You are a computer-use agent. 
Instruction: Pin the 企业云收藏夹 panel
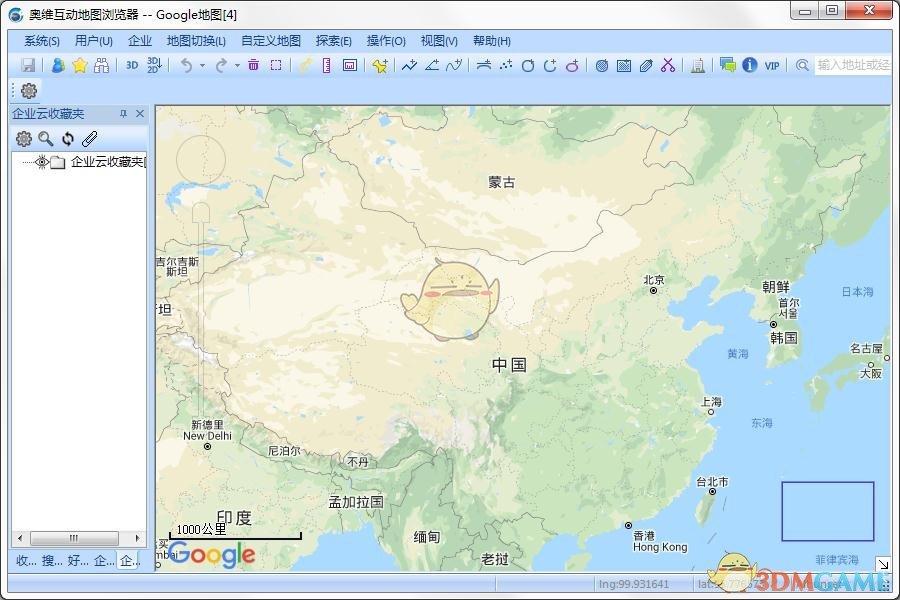[x=124, y=113]
